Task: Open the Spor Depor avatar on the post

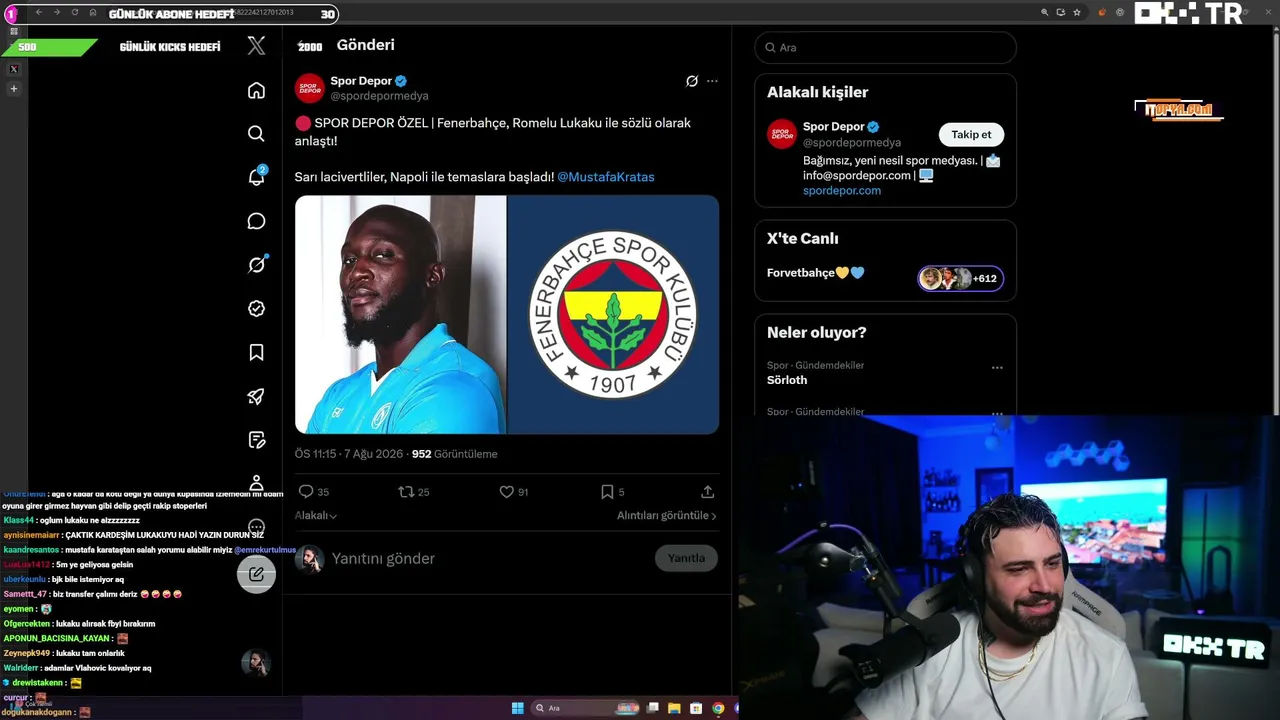Action: click(x=310, y=88)
